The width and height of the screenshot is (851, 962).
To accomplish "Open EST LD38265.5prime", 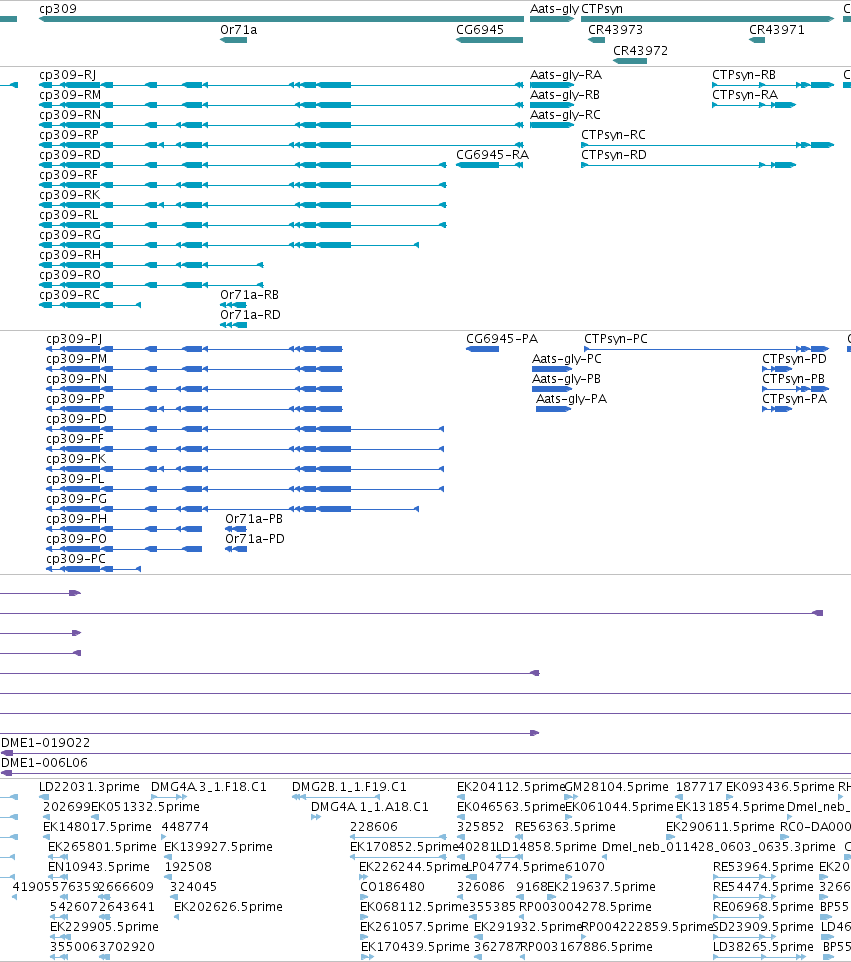I will click(x=763, y=947).
